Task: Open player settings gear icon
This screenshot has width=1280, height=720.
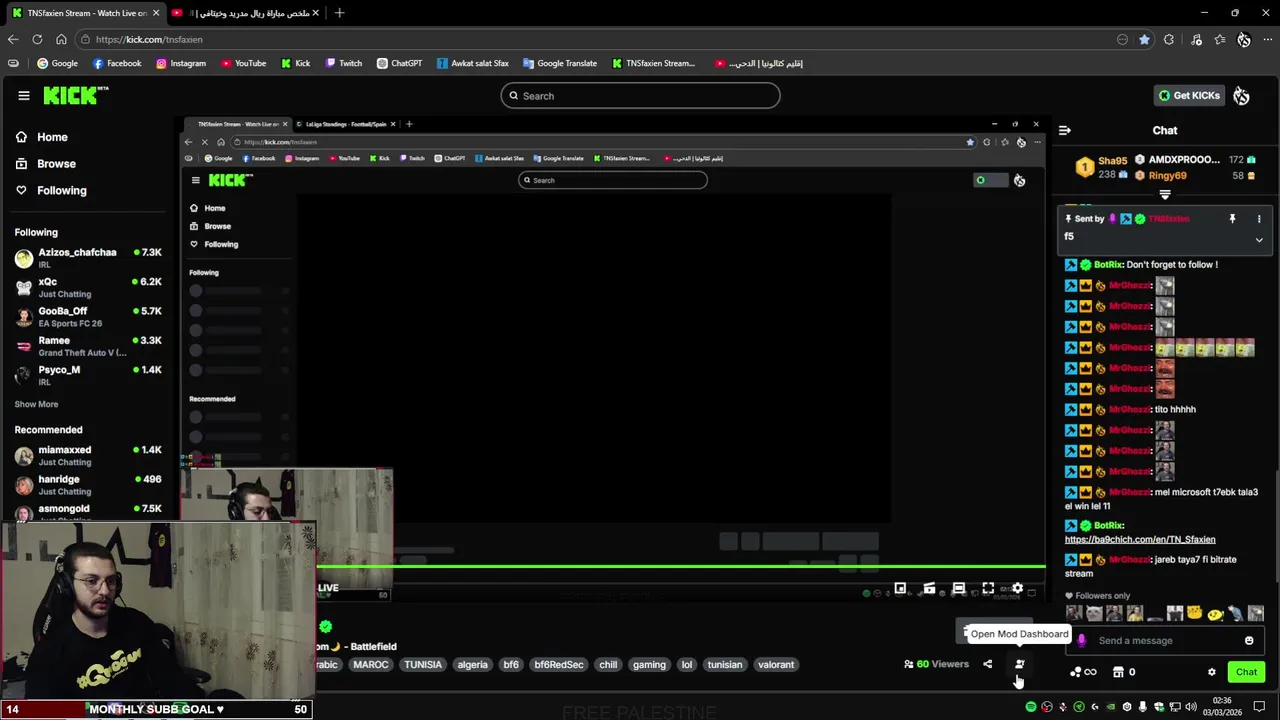Action: point(1017,588)
